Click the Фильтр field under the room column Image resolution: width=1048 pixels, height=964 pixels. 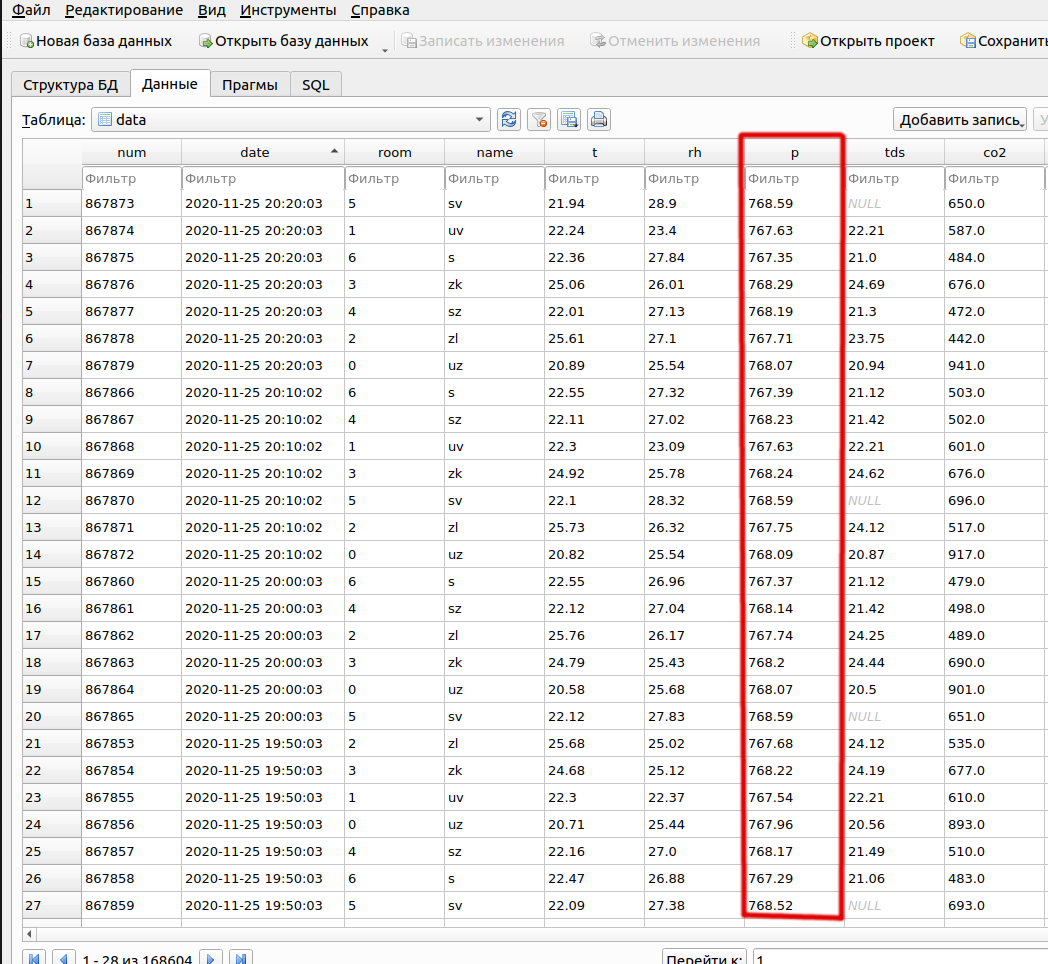click(394, 179)
